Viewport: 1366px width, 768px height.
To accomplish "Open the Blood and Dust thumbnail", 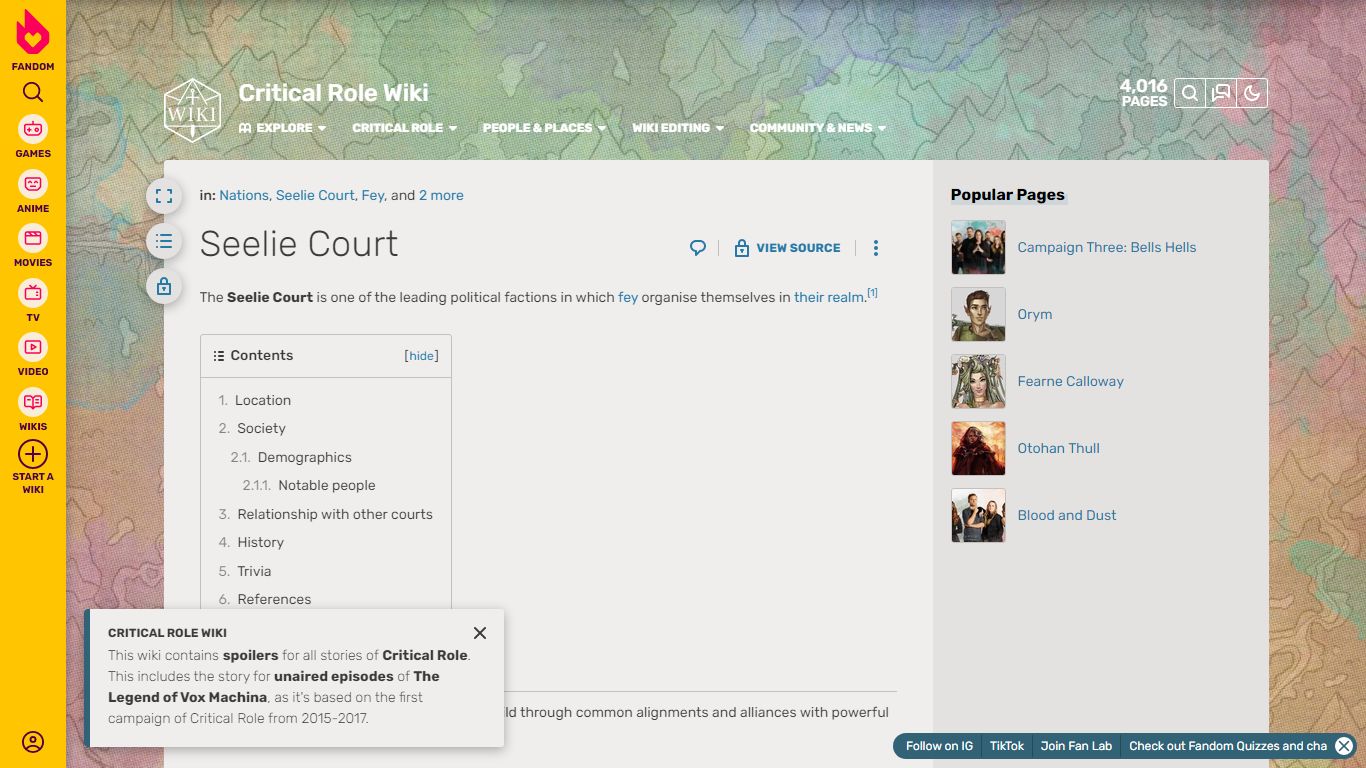I will click(x=978, y=516).
